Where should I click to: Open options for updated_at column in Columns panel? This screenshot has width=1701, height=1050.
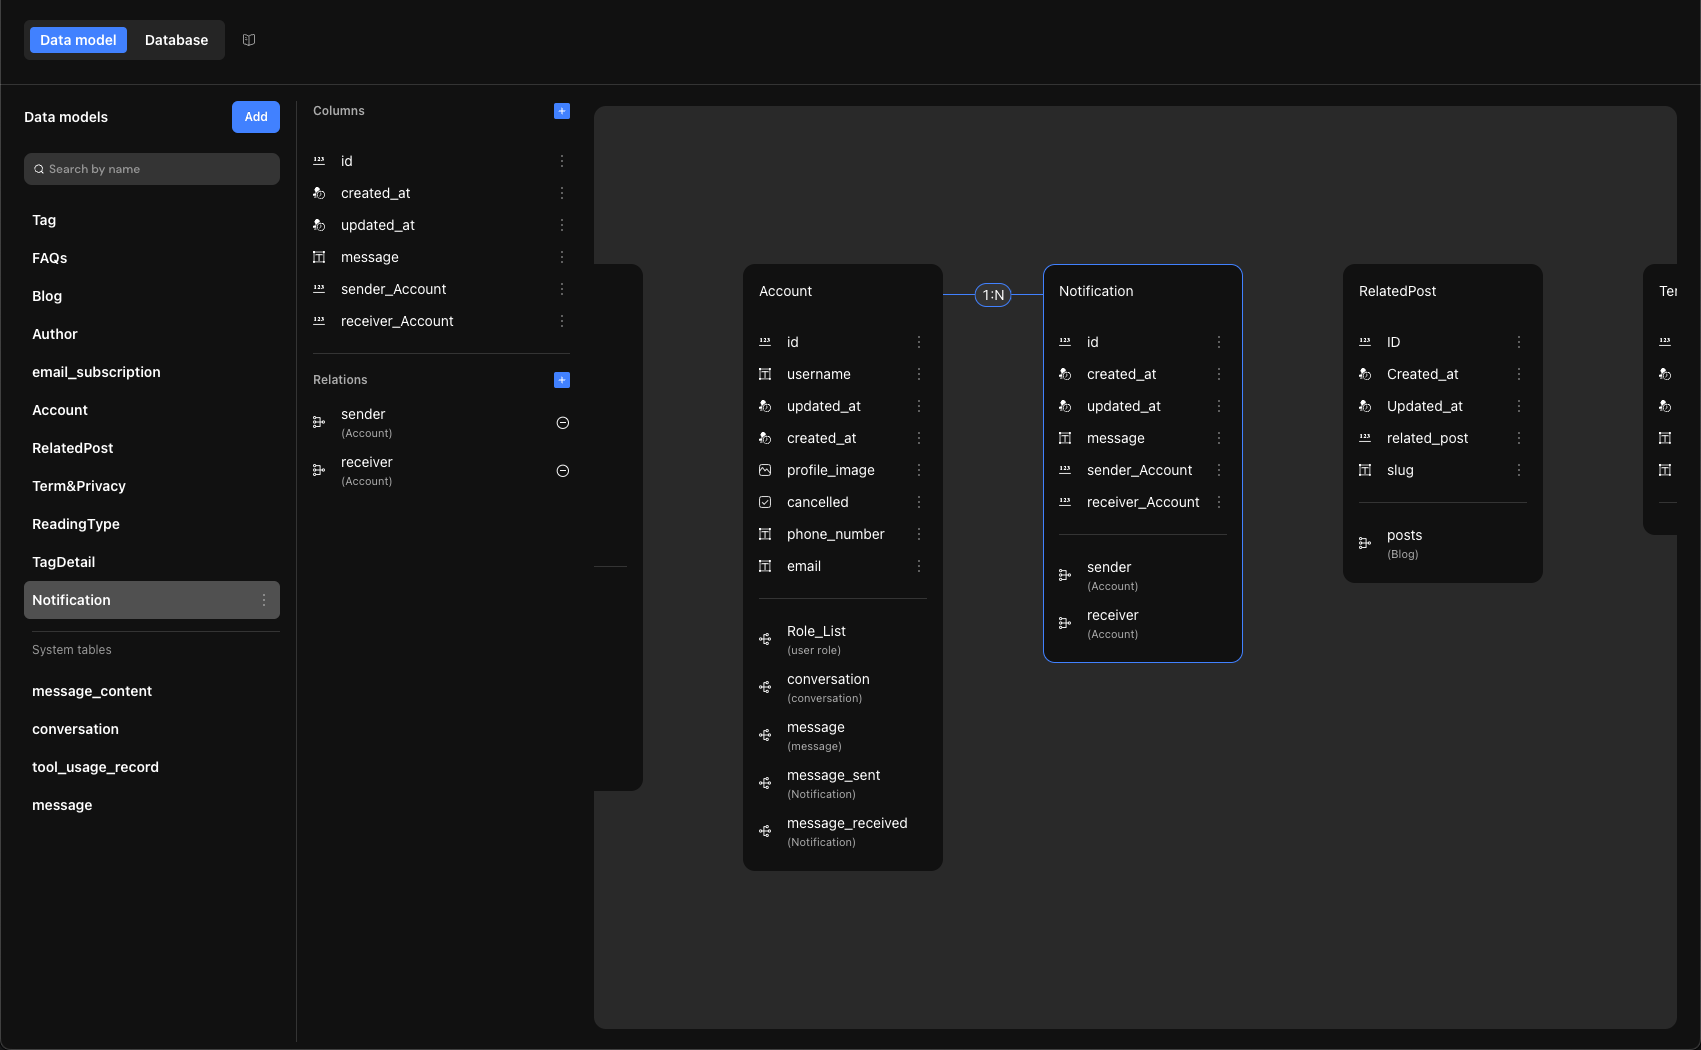pyautogui.click(x=562, y=225)
